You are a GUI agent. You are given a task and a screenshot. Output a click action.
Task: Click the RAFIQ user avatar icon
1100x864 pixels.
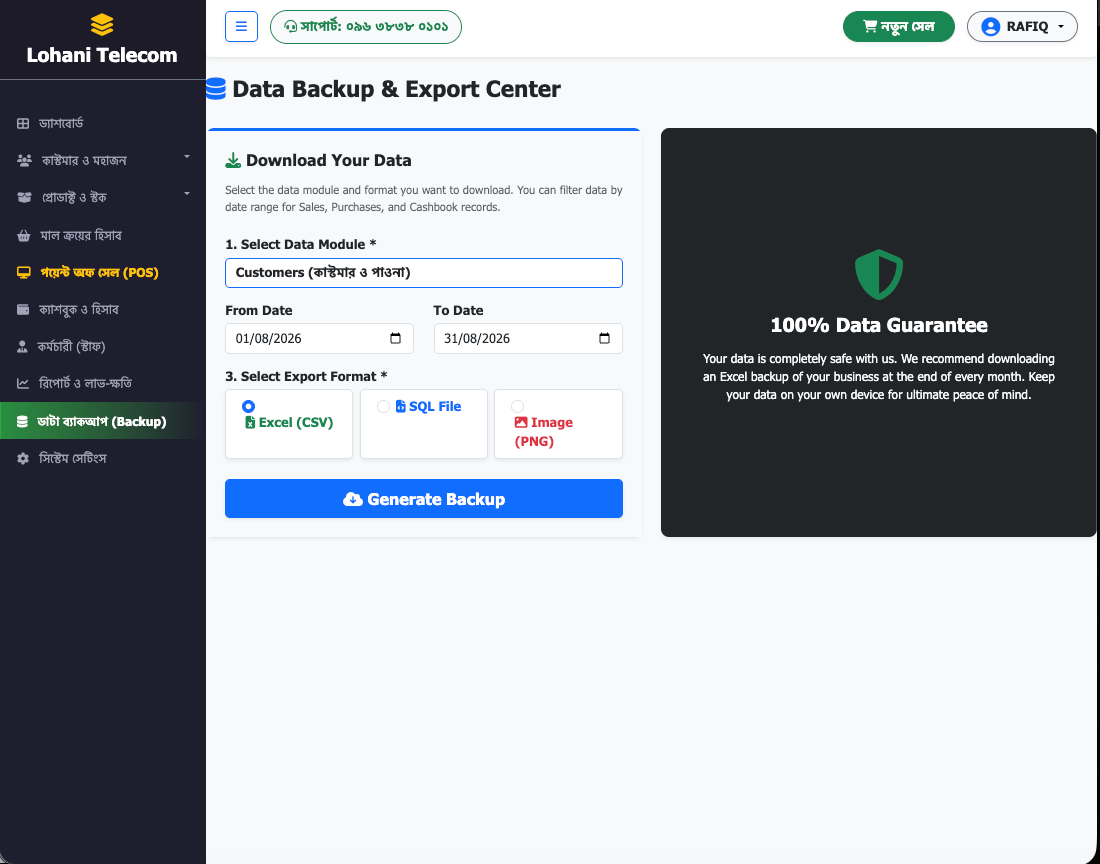coord(991,27)
